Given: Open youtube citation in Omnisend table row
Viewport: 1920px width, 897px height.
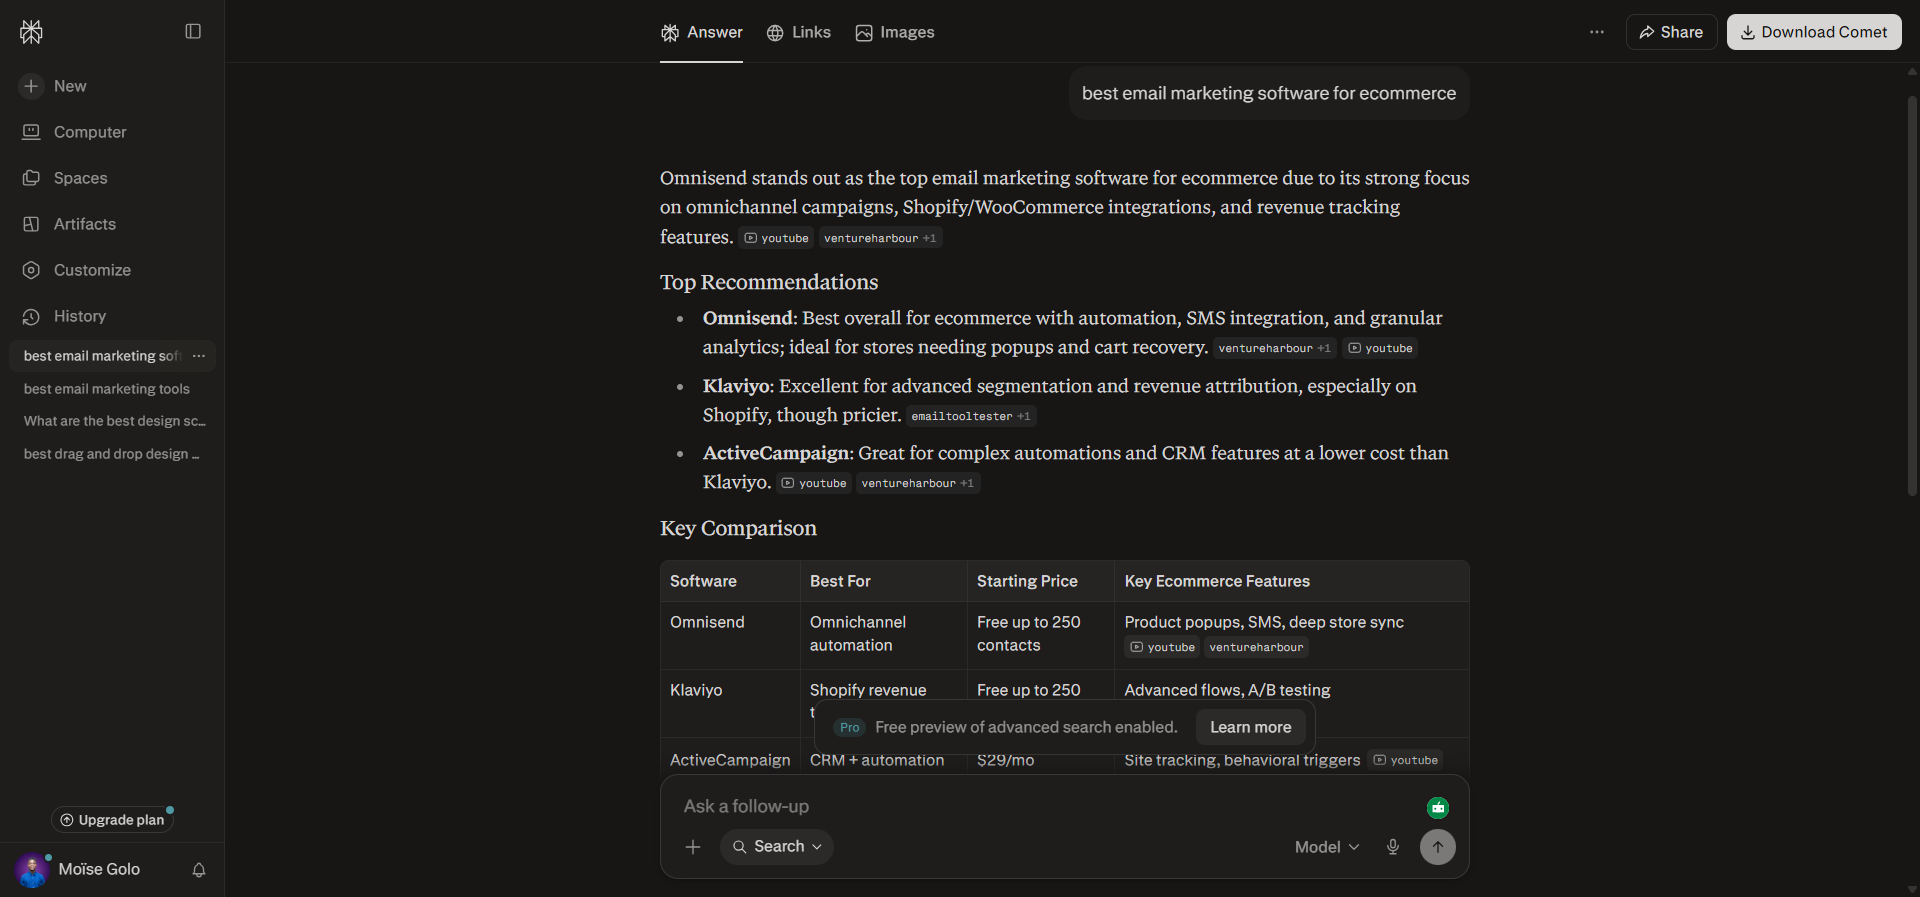Looking at the screenshot, I should point(1162,647).
